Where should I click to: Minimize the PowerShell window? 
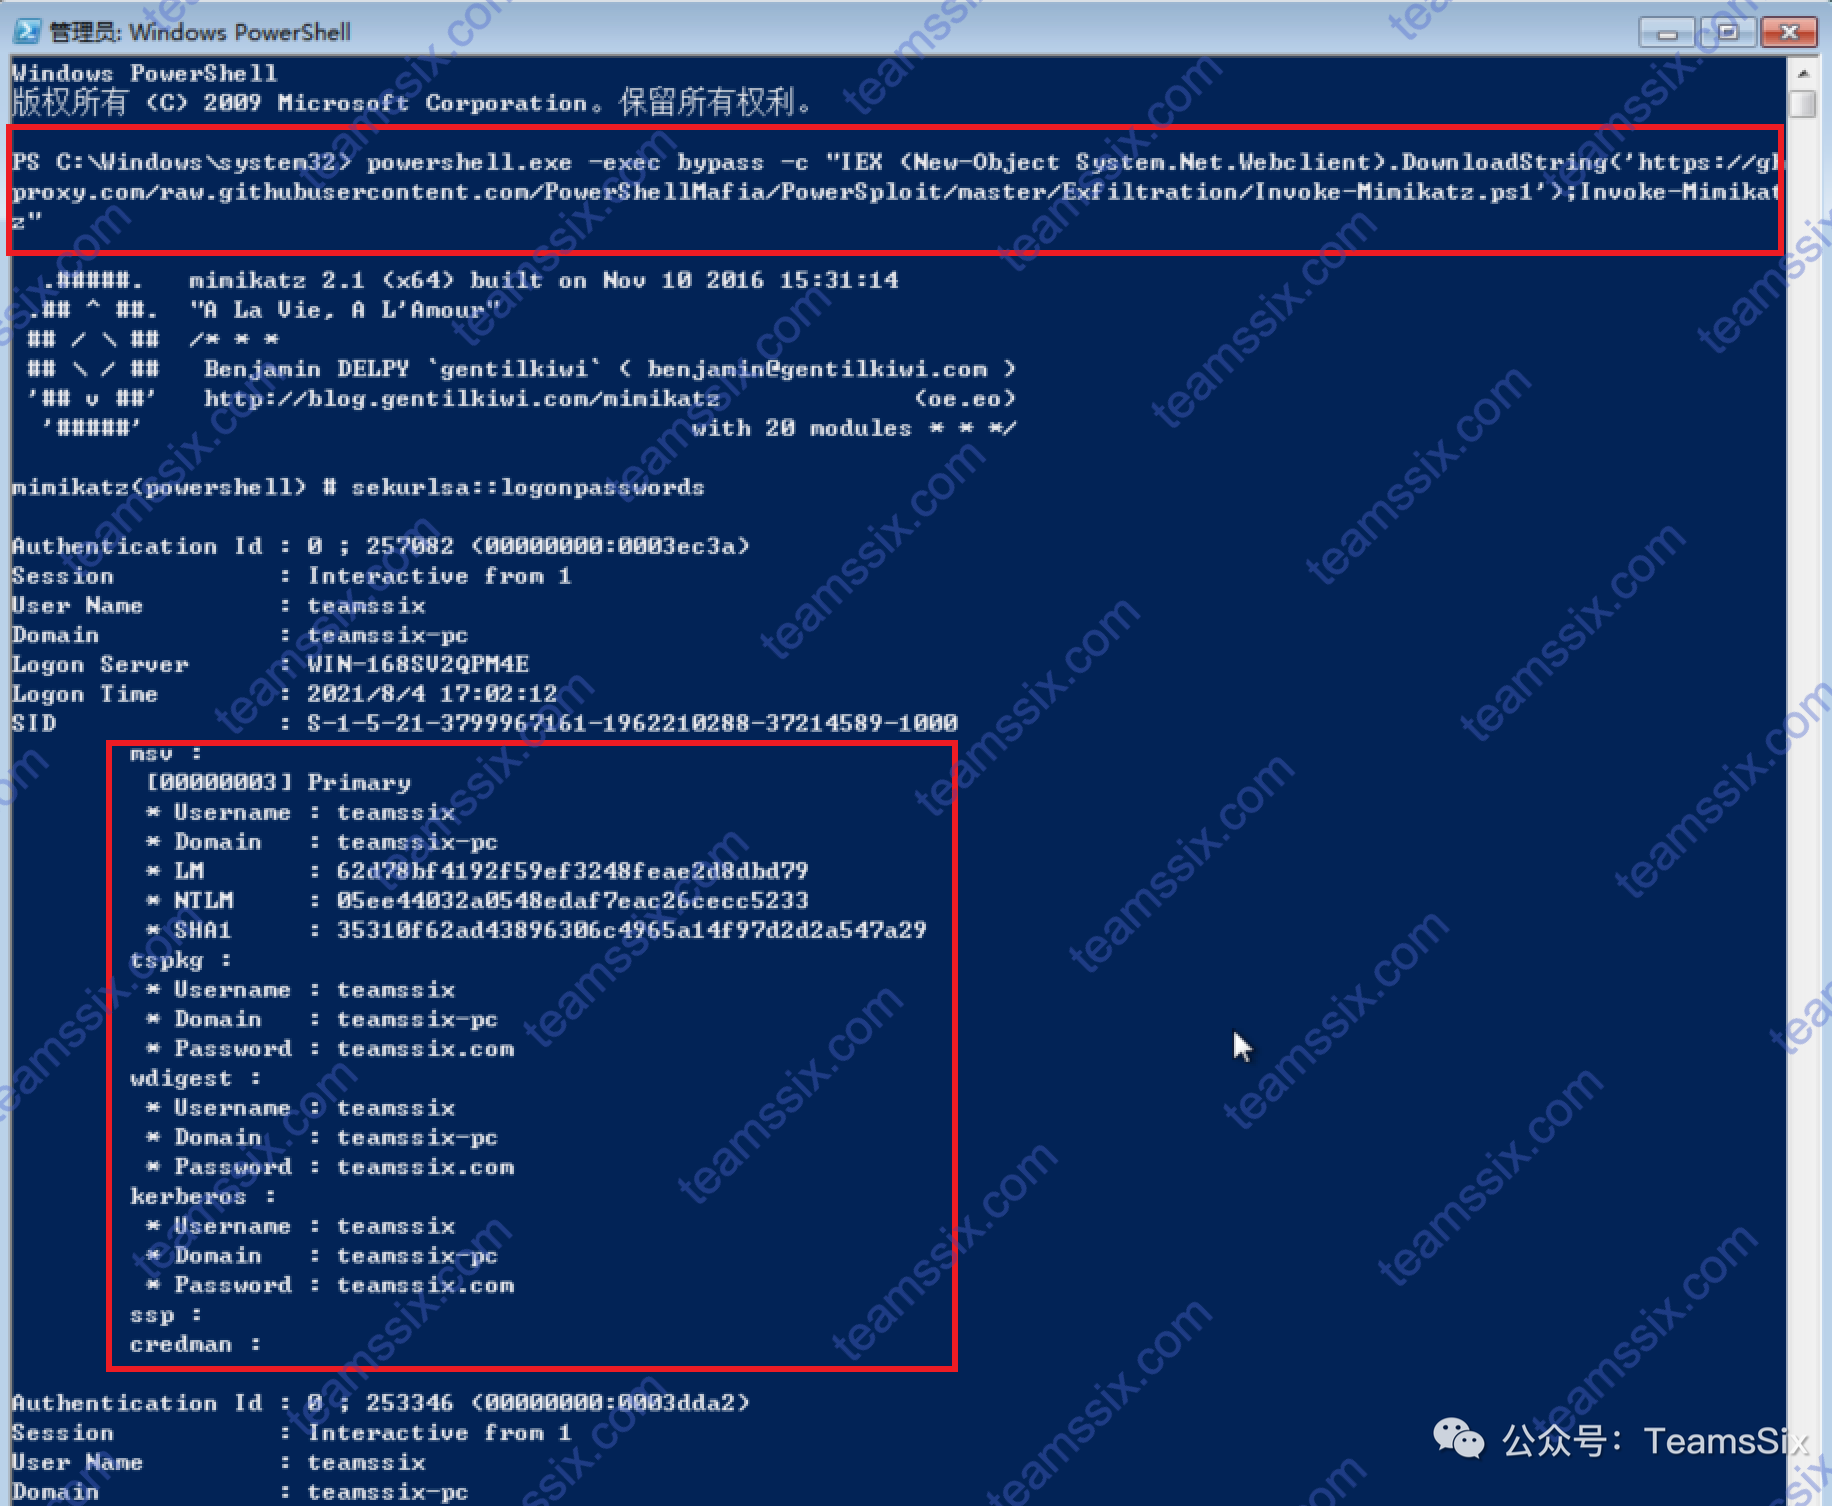pos(1667,33)
